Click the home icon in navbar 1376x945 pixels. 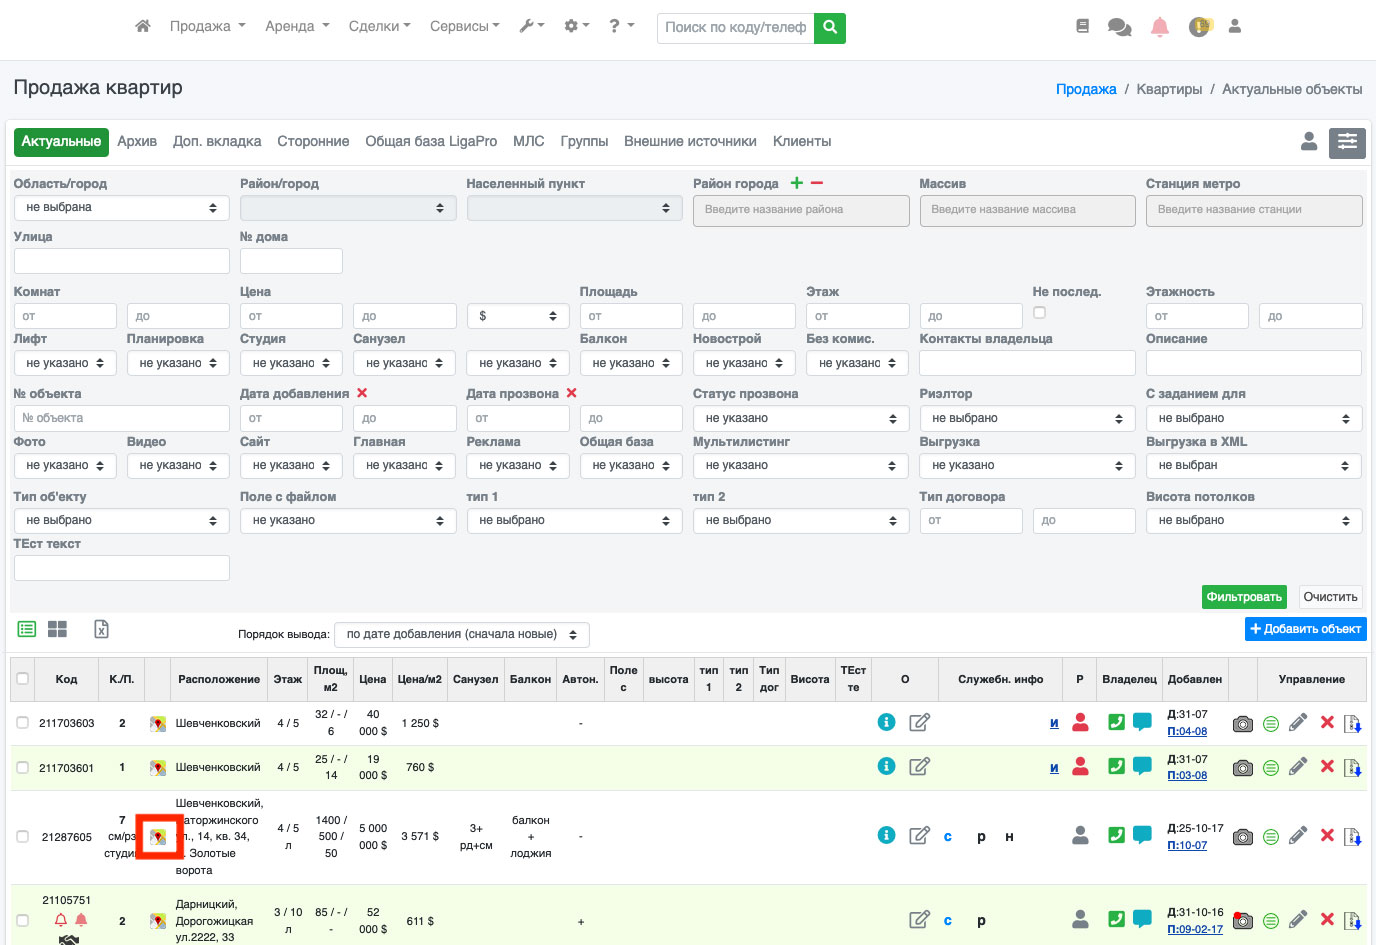click(143, 26)
